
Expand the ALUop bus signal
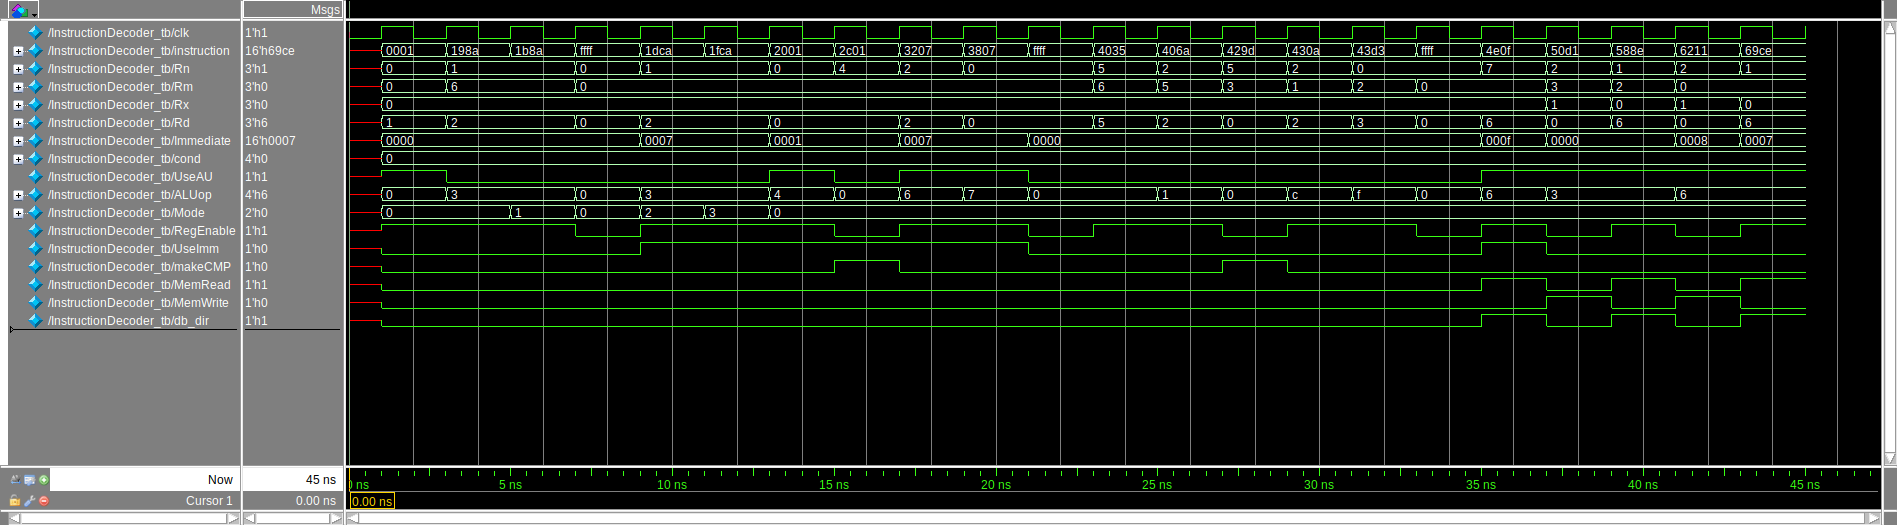click(x=18, y=195)
